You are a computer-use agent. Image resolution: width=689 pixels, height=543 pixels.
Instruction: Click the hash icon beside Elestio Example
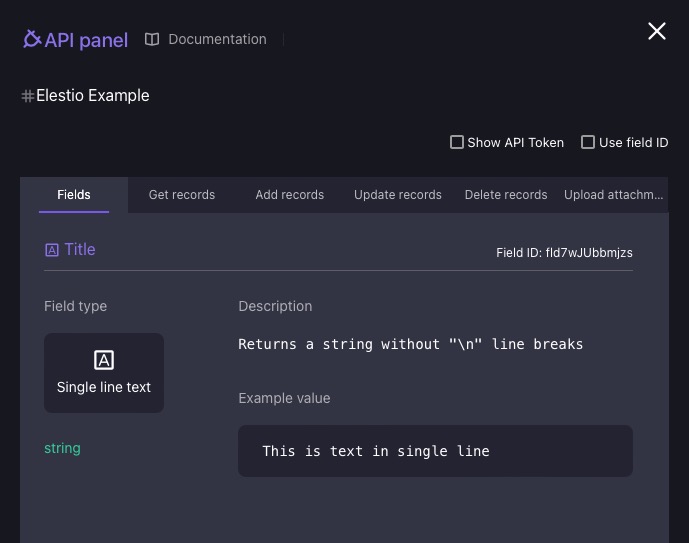(x=28, y=96)
